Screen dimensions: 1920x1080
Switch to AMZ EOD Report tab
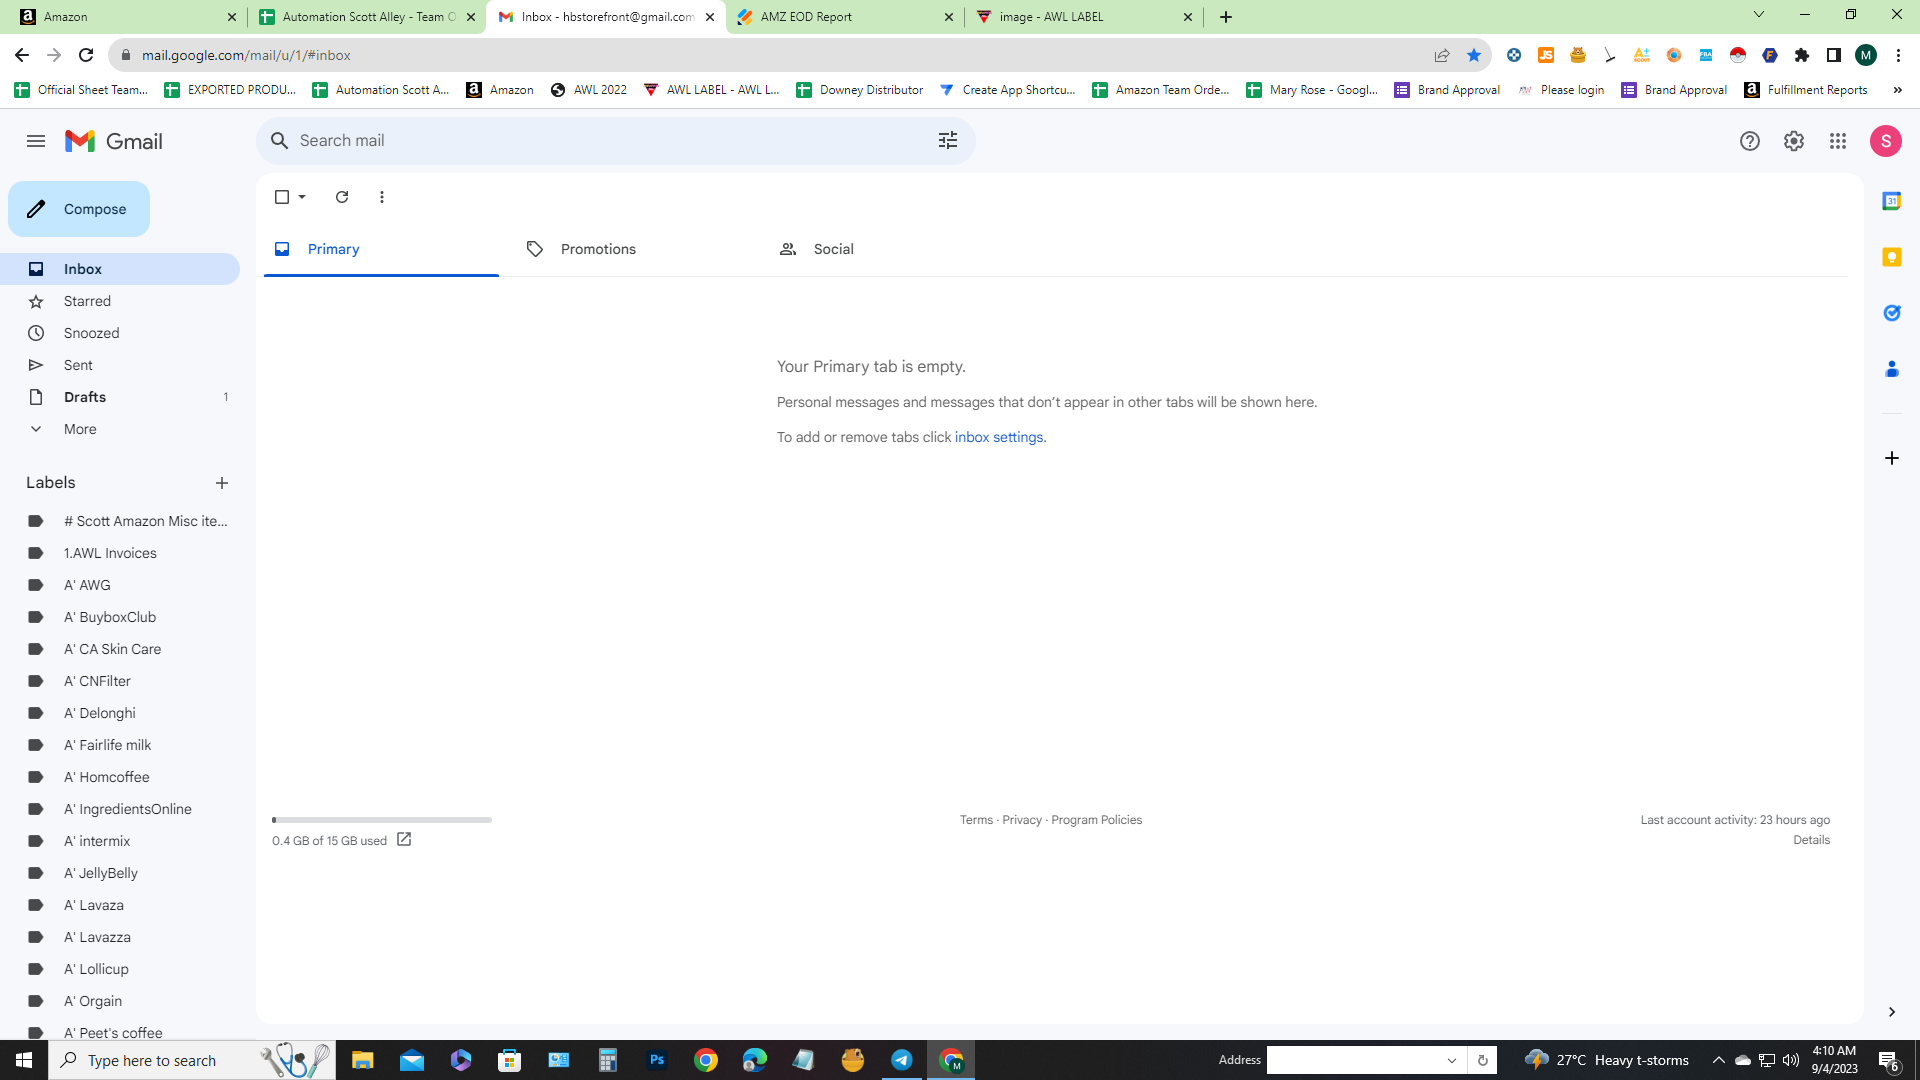[x=845, y=17]
